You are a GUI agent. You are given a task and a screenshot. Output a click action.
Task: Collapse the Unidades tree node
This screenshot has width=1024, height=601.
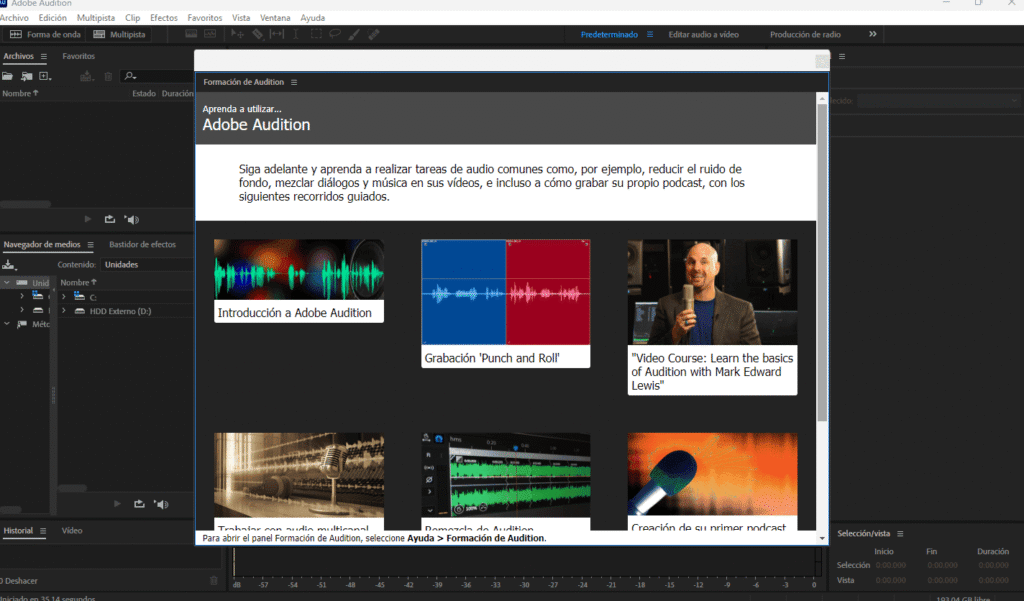(7, 283)
